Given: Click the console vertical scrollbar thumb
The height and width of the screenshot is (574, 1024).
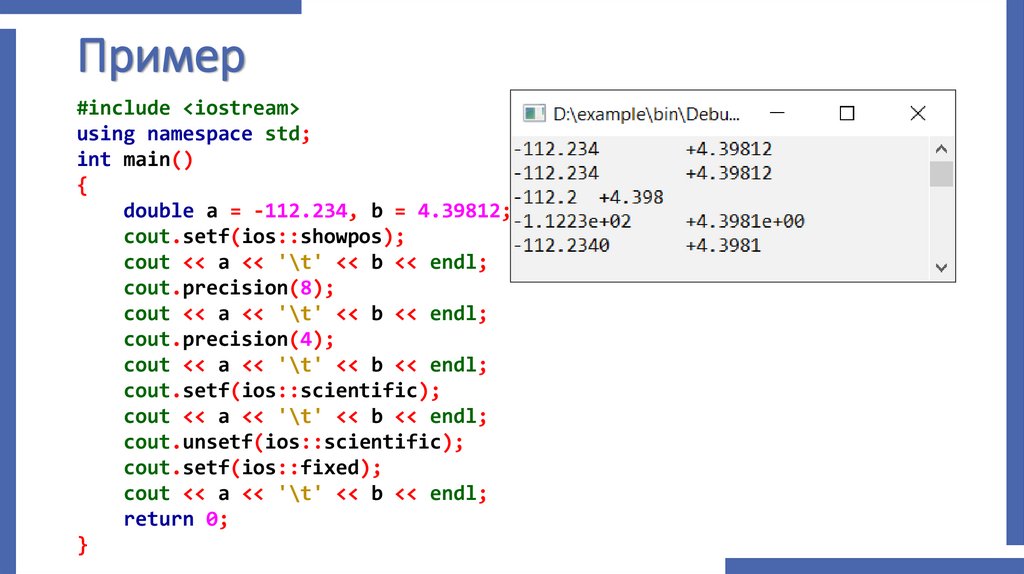Looking at the screenshot, I should (941, 174).
